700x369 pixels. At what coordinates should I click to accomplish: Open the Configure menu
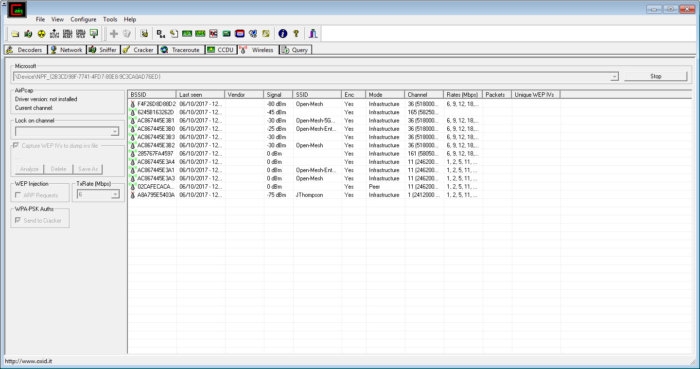tap(83, 20)
